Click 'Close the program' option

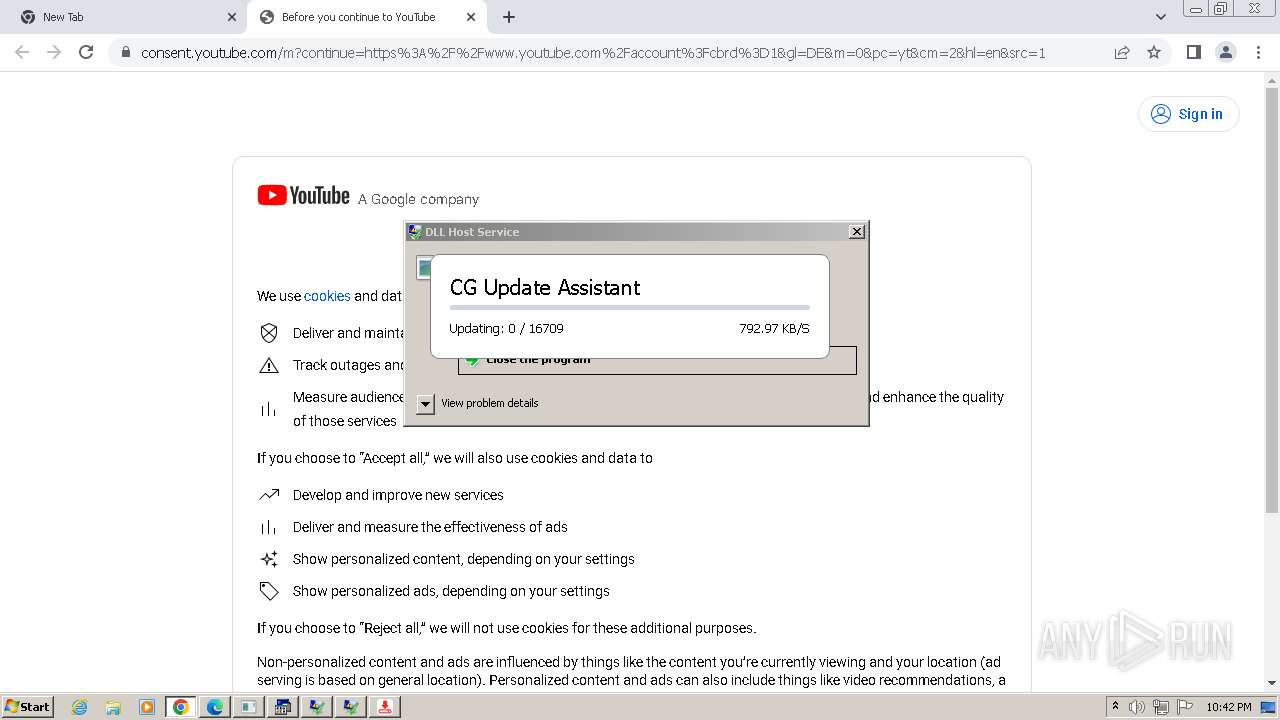(x=657, y=360)
